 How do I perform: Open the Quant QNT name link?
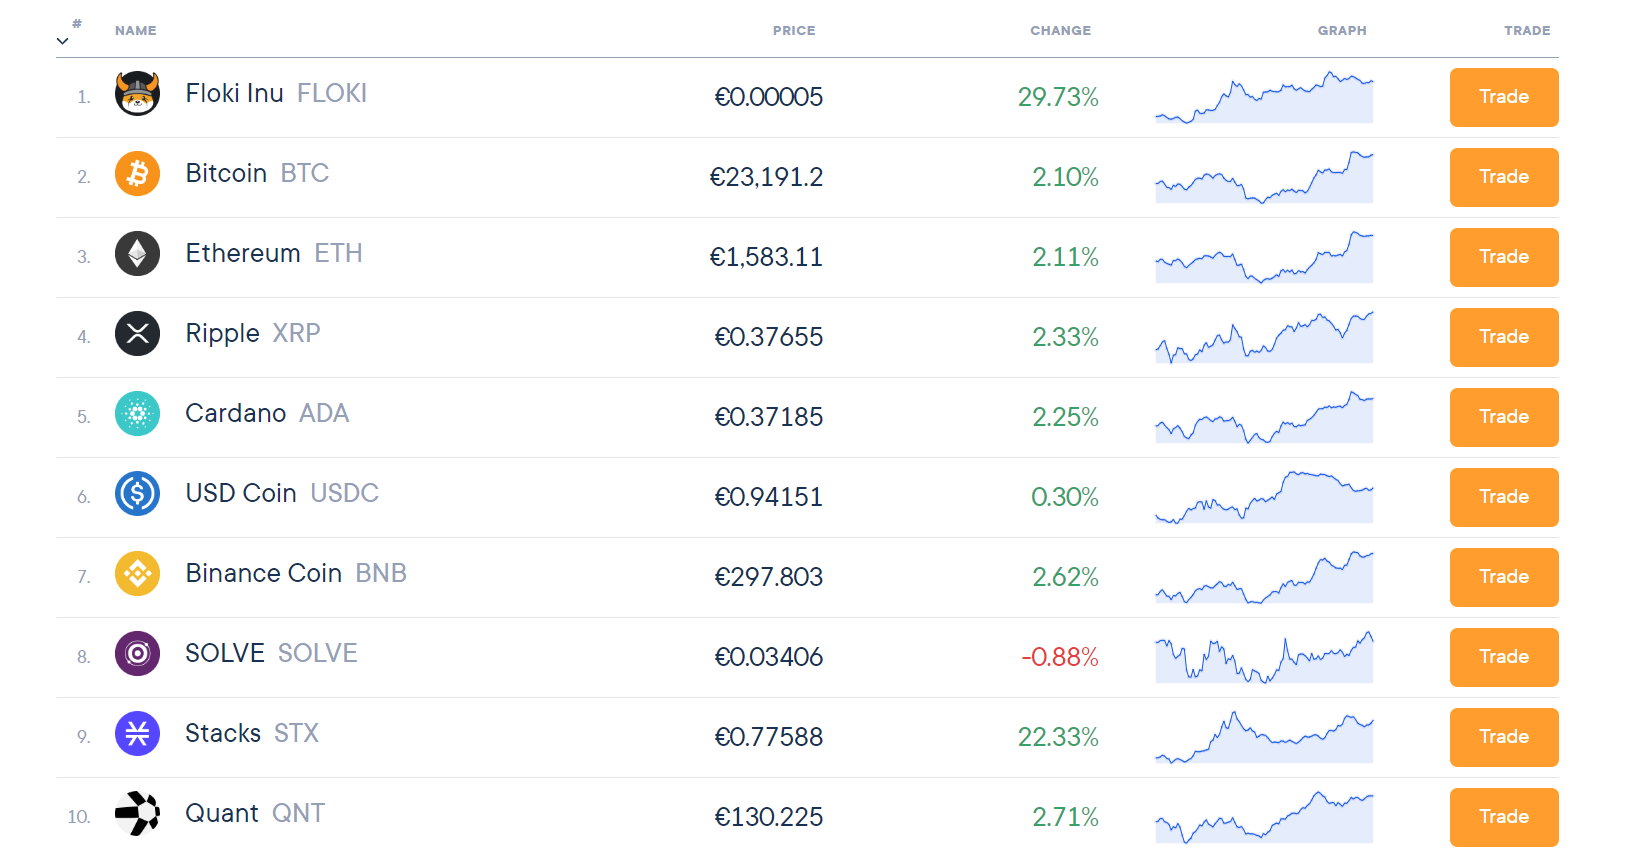(255, 813)
